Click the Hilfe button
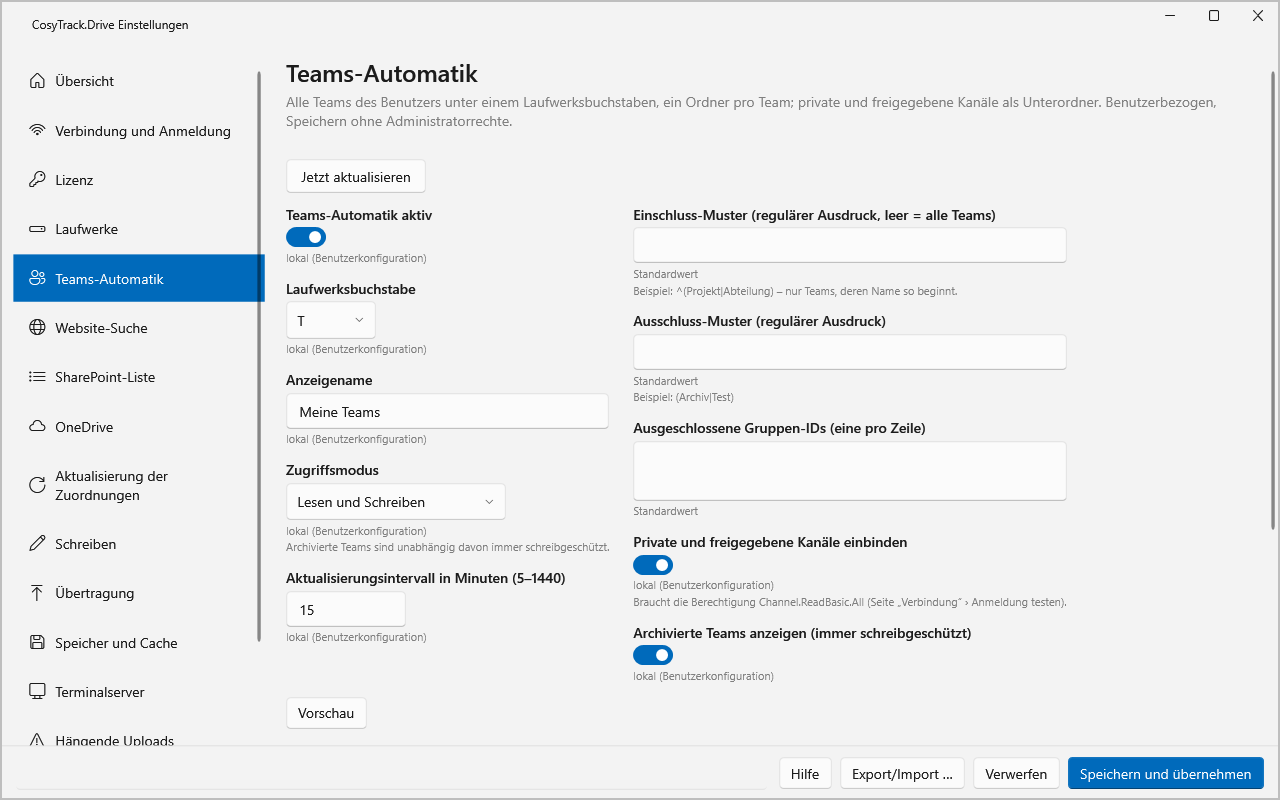This screenshot has width=1280, height=800. (805, 774)
